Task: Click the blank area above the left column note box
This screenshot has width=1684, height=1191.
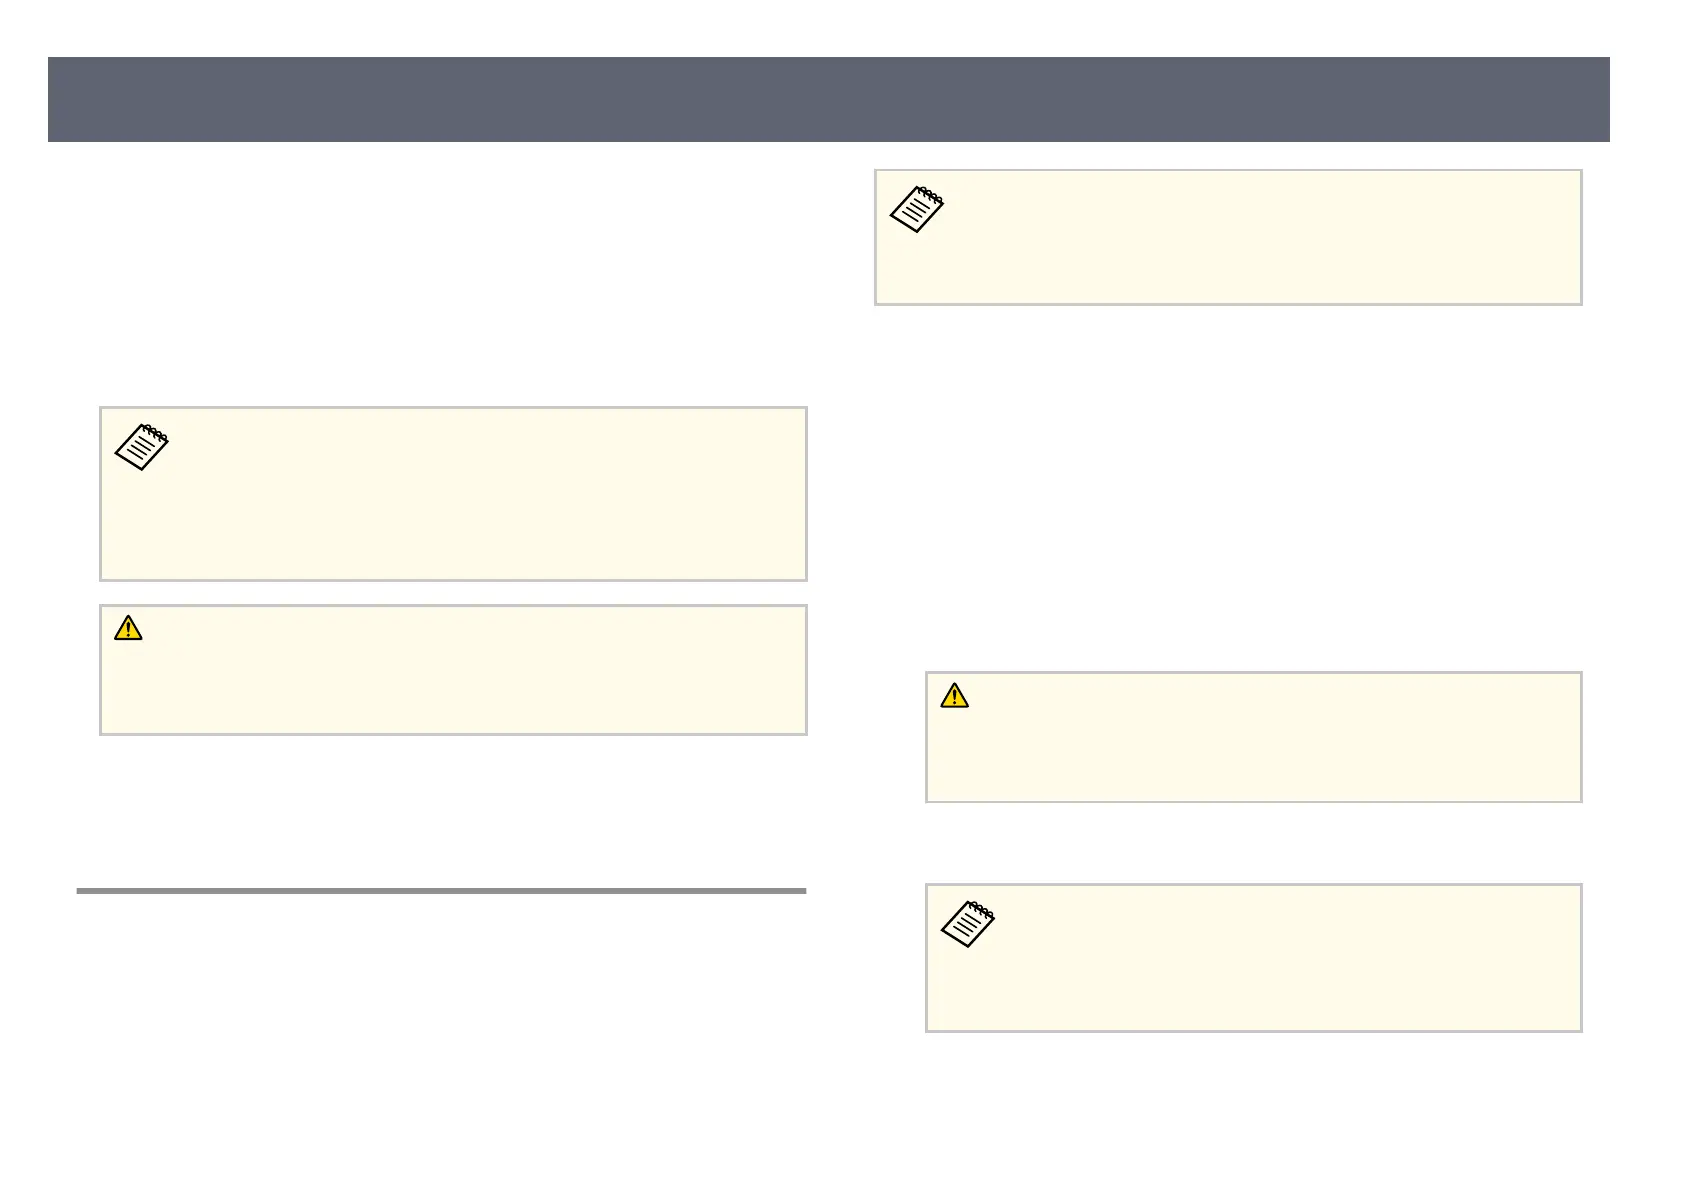Action: (x=441, y=280)
